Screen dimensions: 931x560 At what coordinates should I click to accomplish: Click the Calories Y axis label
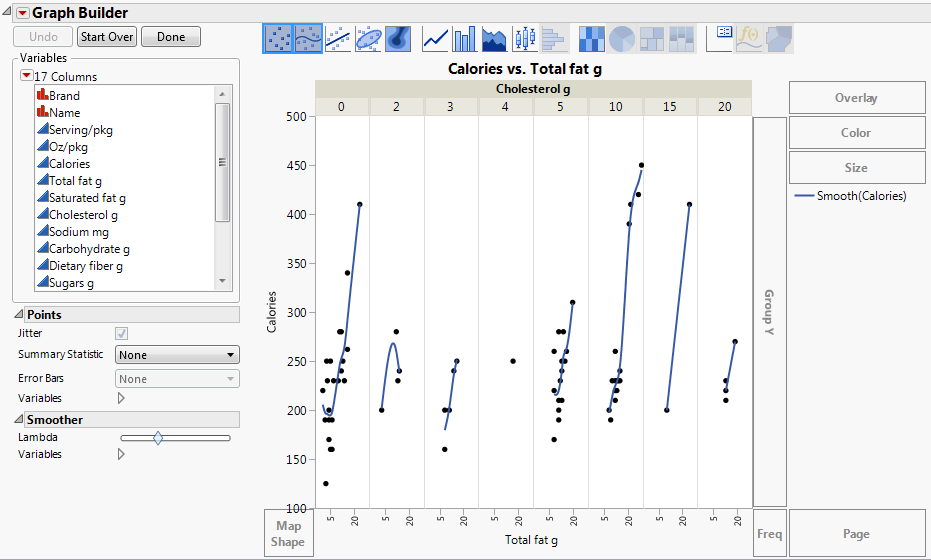(x=271, y=312)
